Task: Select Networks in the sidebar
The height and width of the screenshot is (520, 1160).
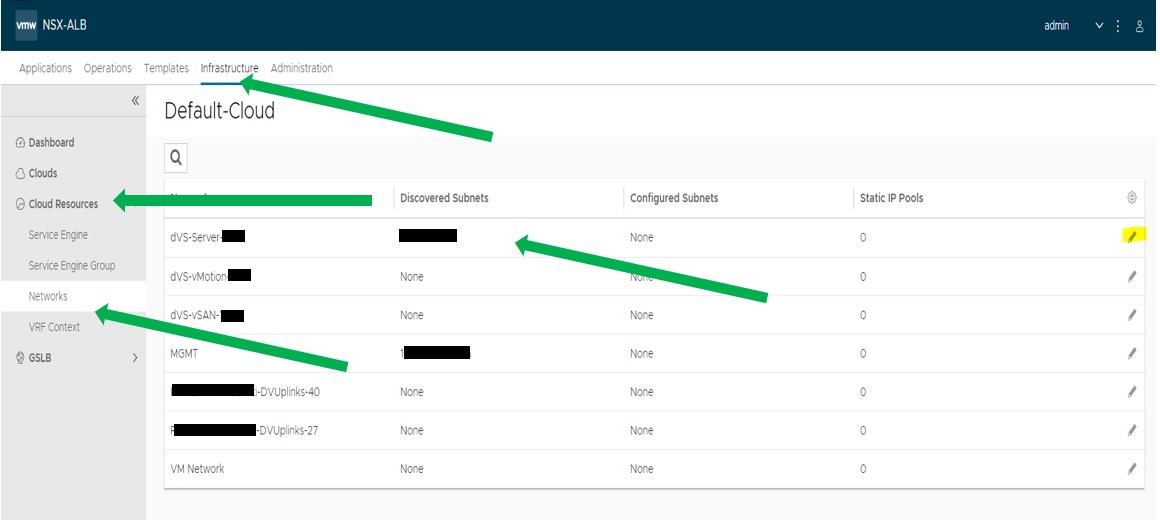Action: [48, 296]
